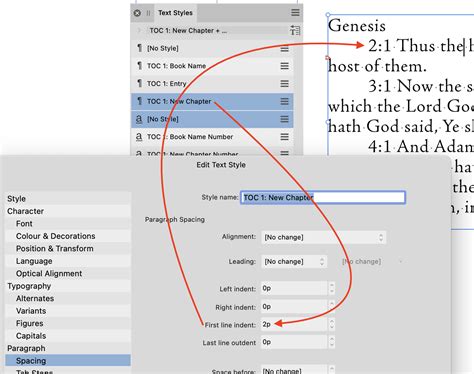474x374 pixels.
Task: Click the First line indent field
Action: pos(294,324)
